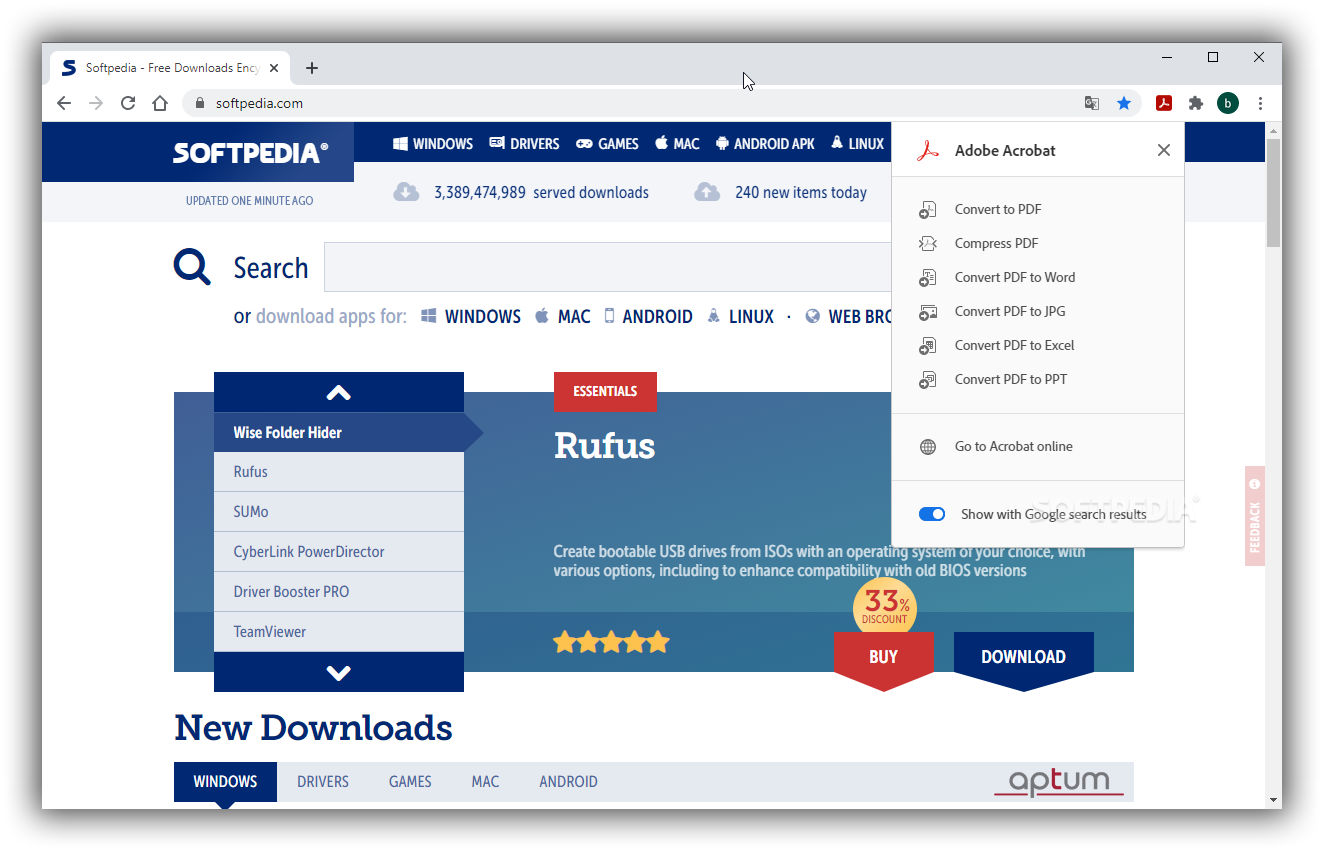Click the Adobe Acrobat logo in popup header
Image resolution: width=1324 pixels, height=851 pixels.
point(929,151)
